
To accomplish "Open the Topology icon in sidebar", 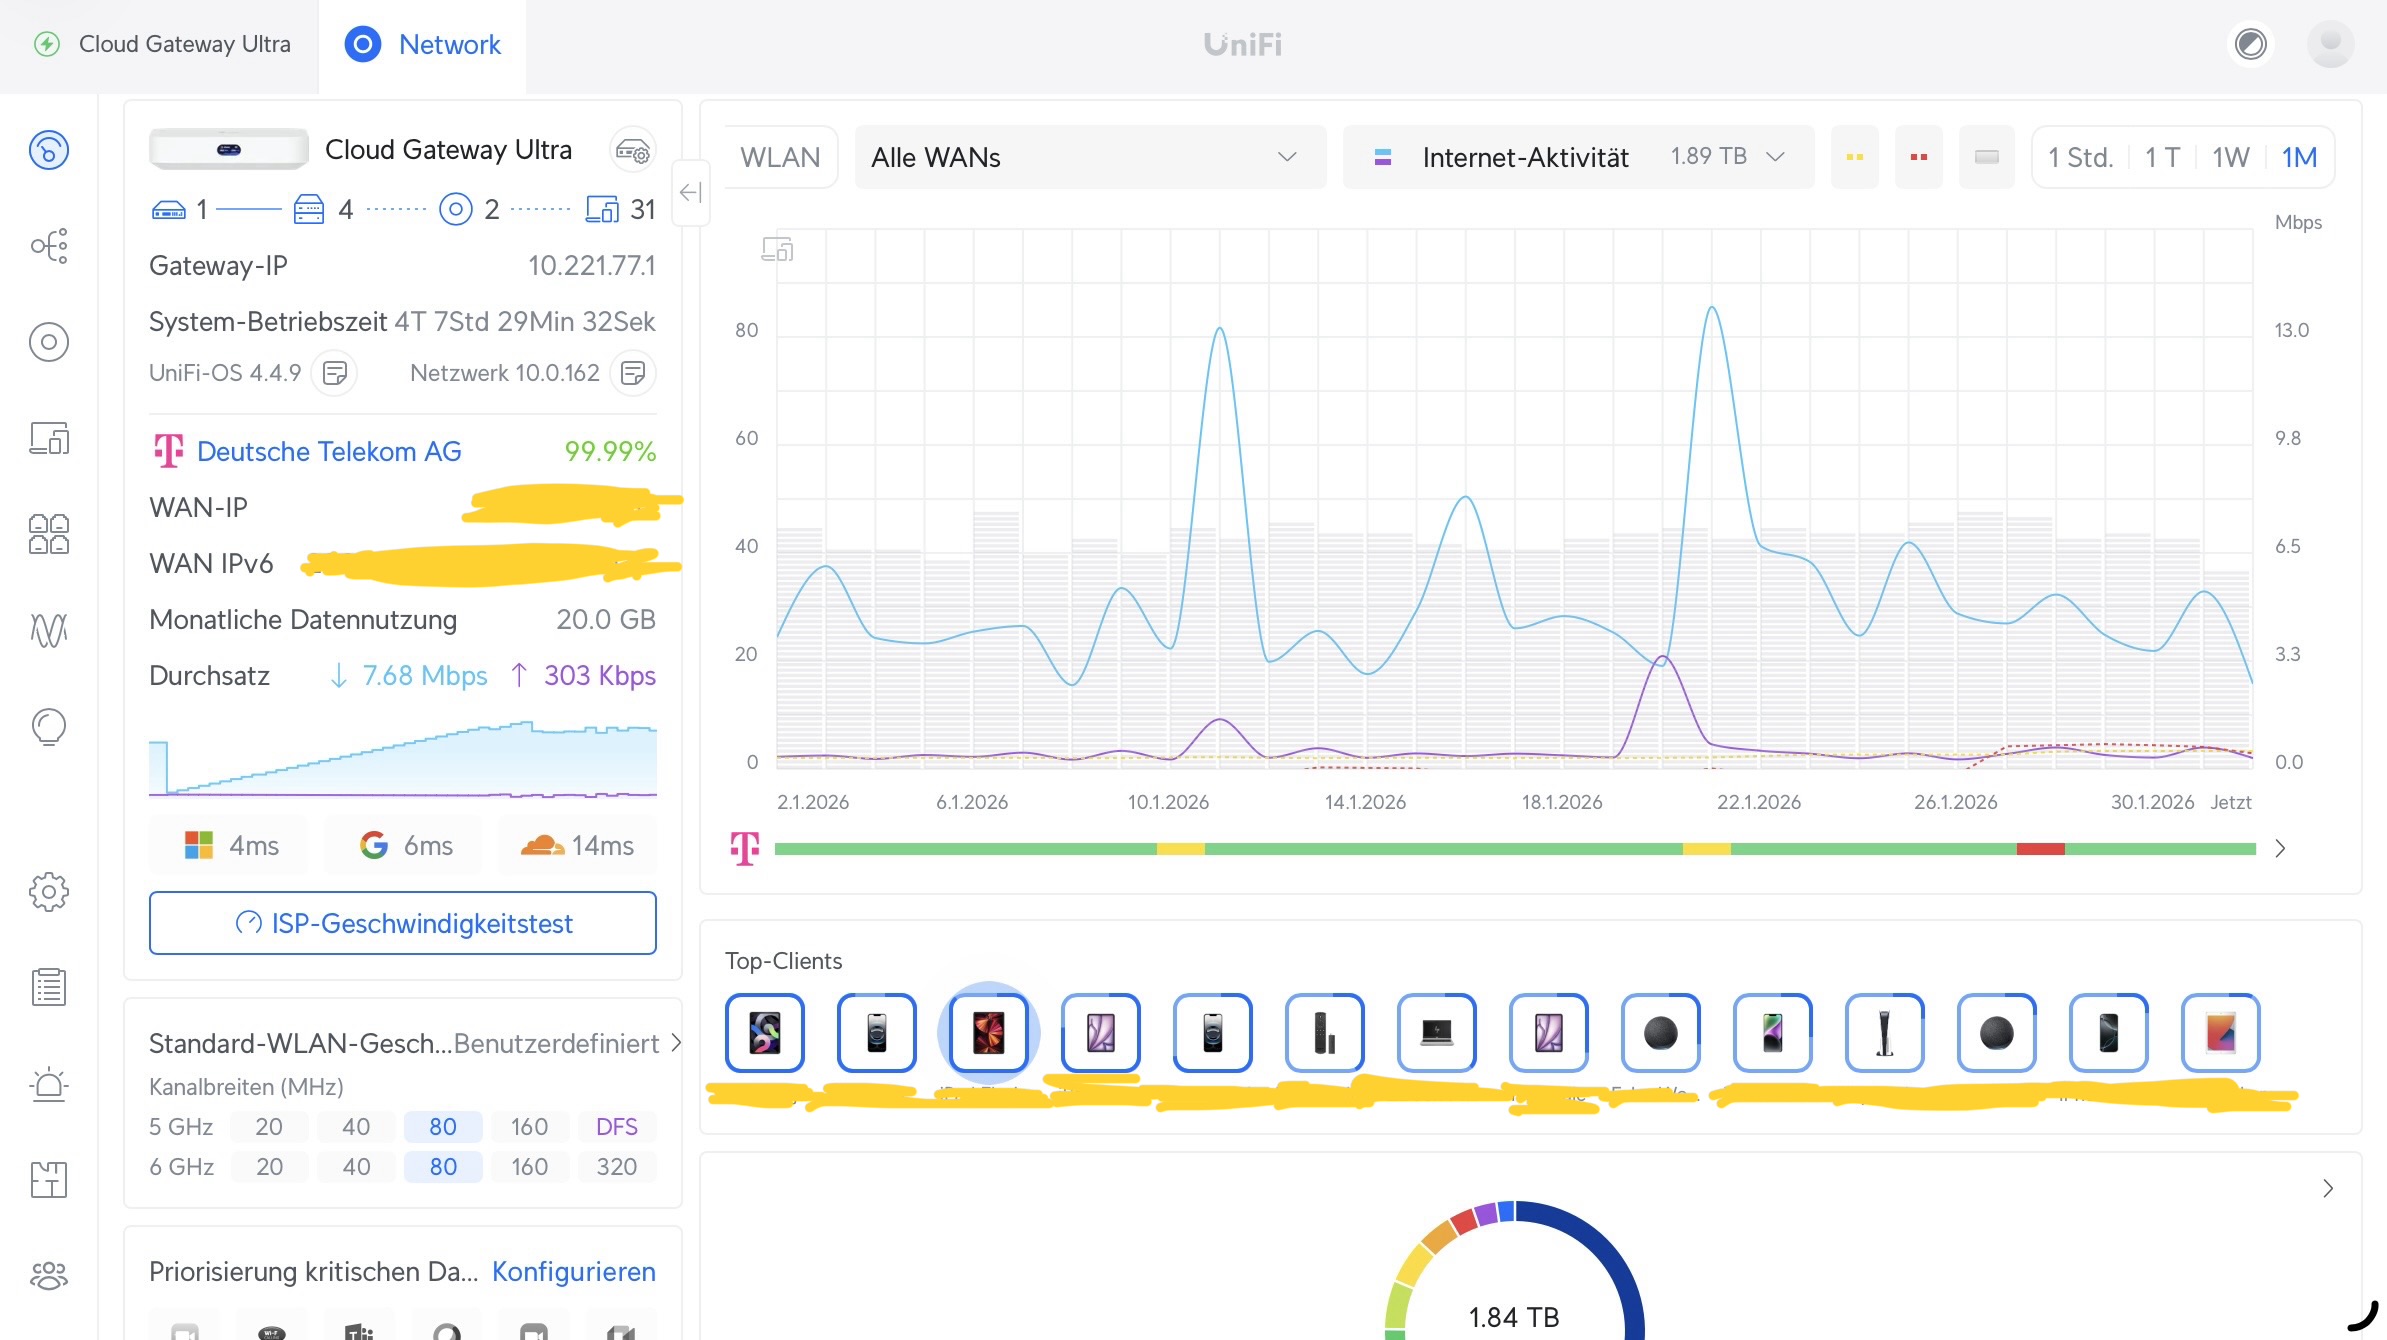I will point(49,246).
